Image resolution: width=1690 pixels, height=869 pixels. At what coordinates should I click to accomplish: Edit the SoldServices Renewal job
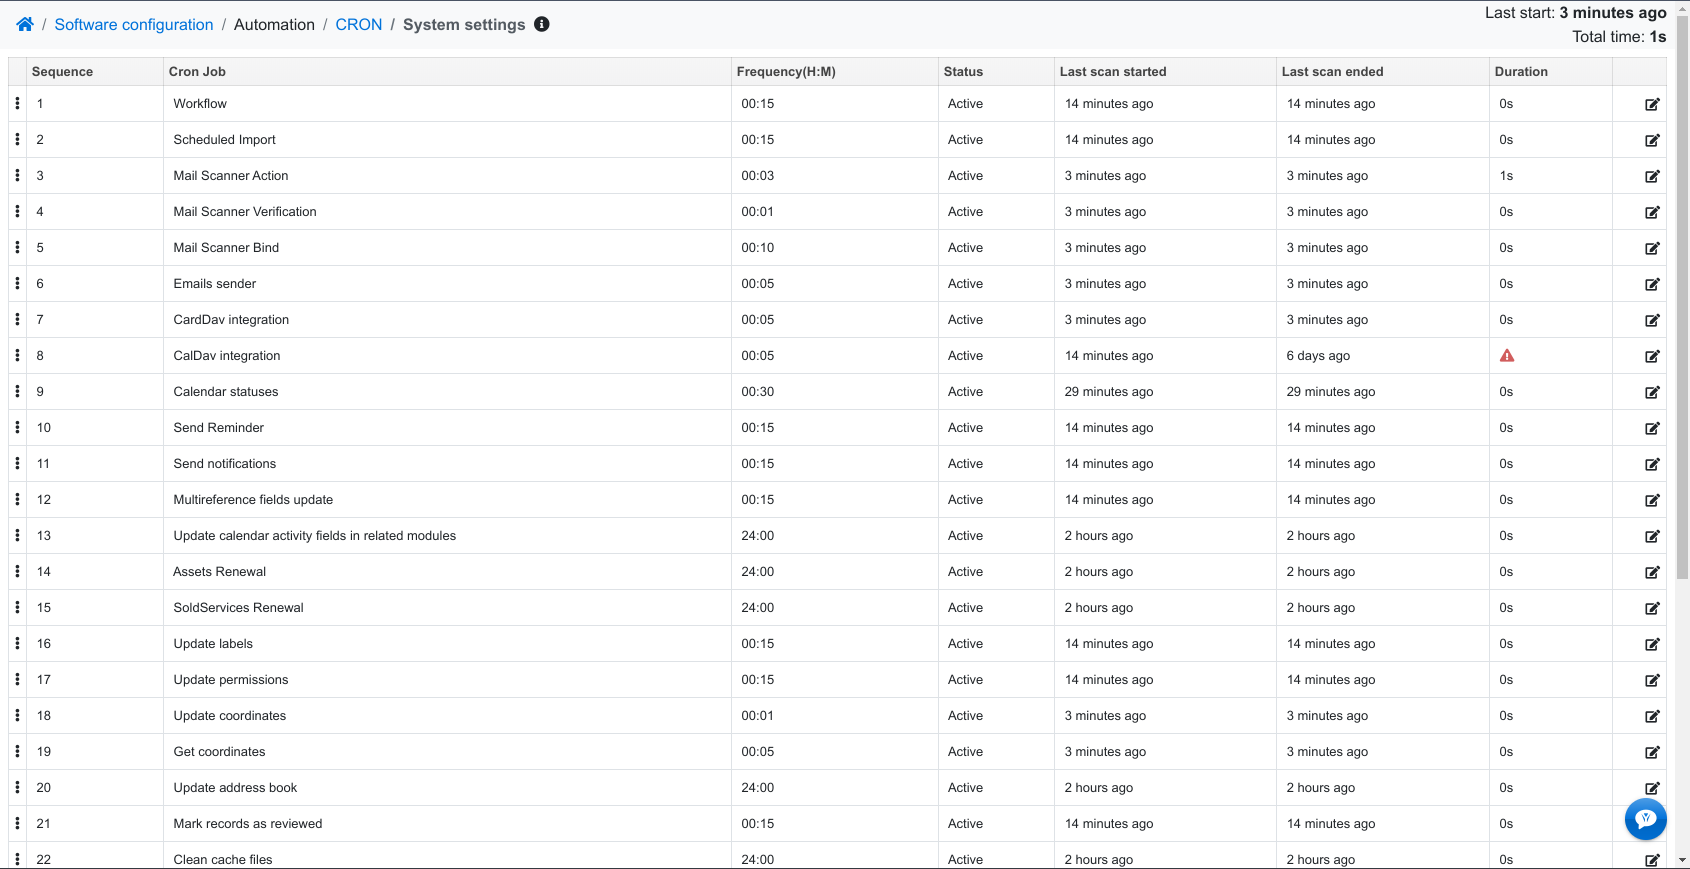point(1652,608)
